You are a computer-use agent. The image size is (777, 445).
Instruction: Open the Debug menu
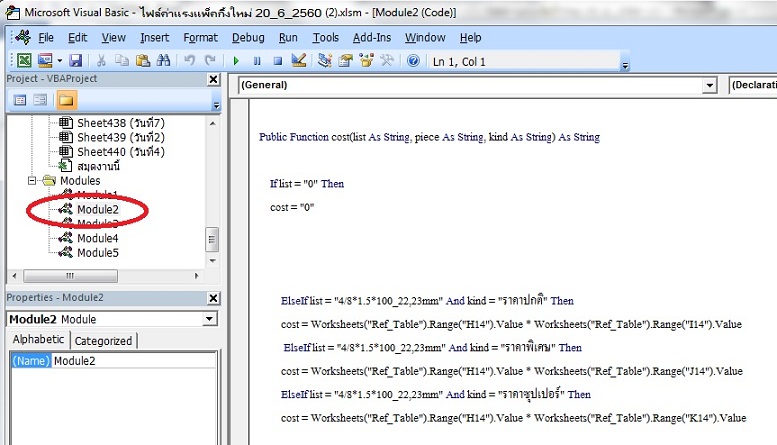pos(248,37)
